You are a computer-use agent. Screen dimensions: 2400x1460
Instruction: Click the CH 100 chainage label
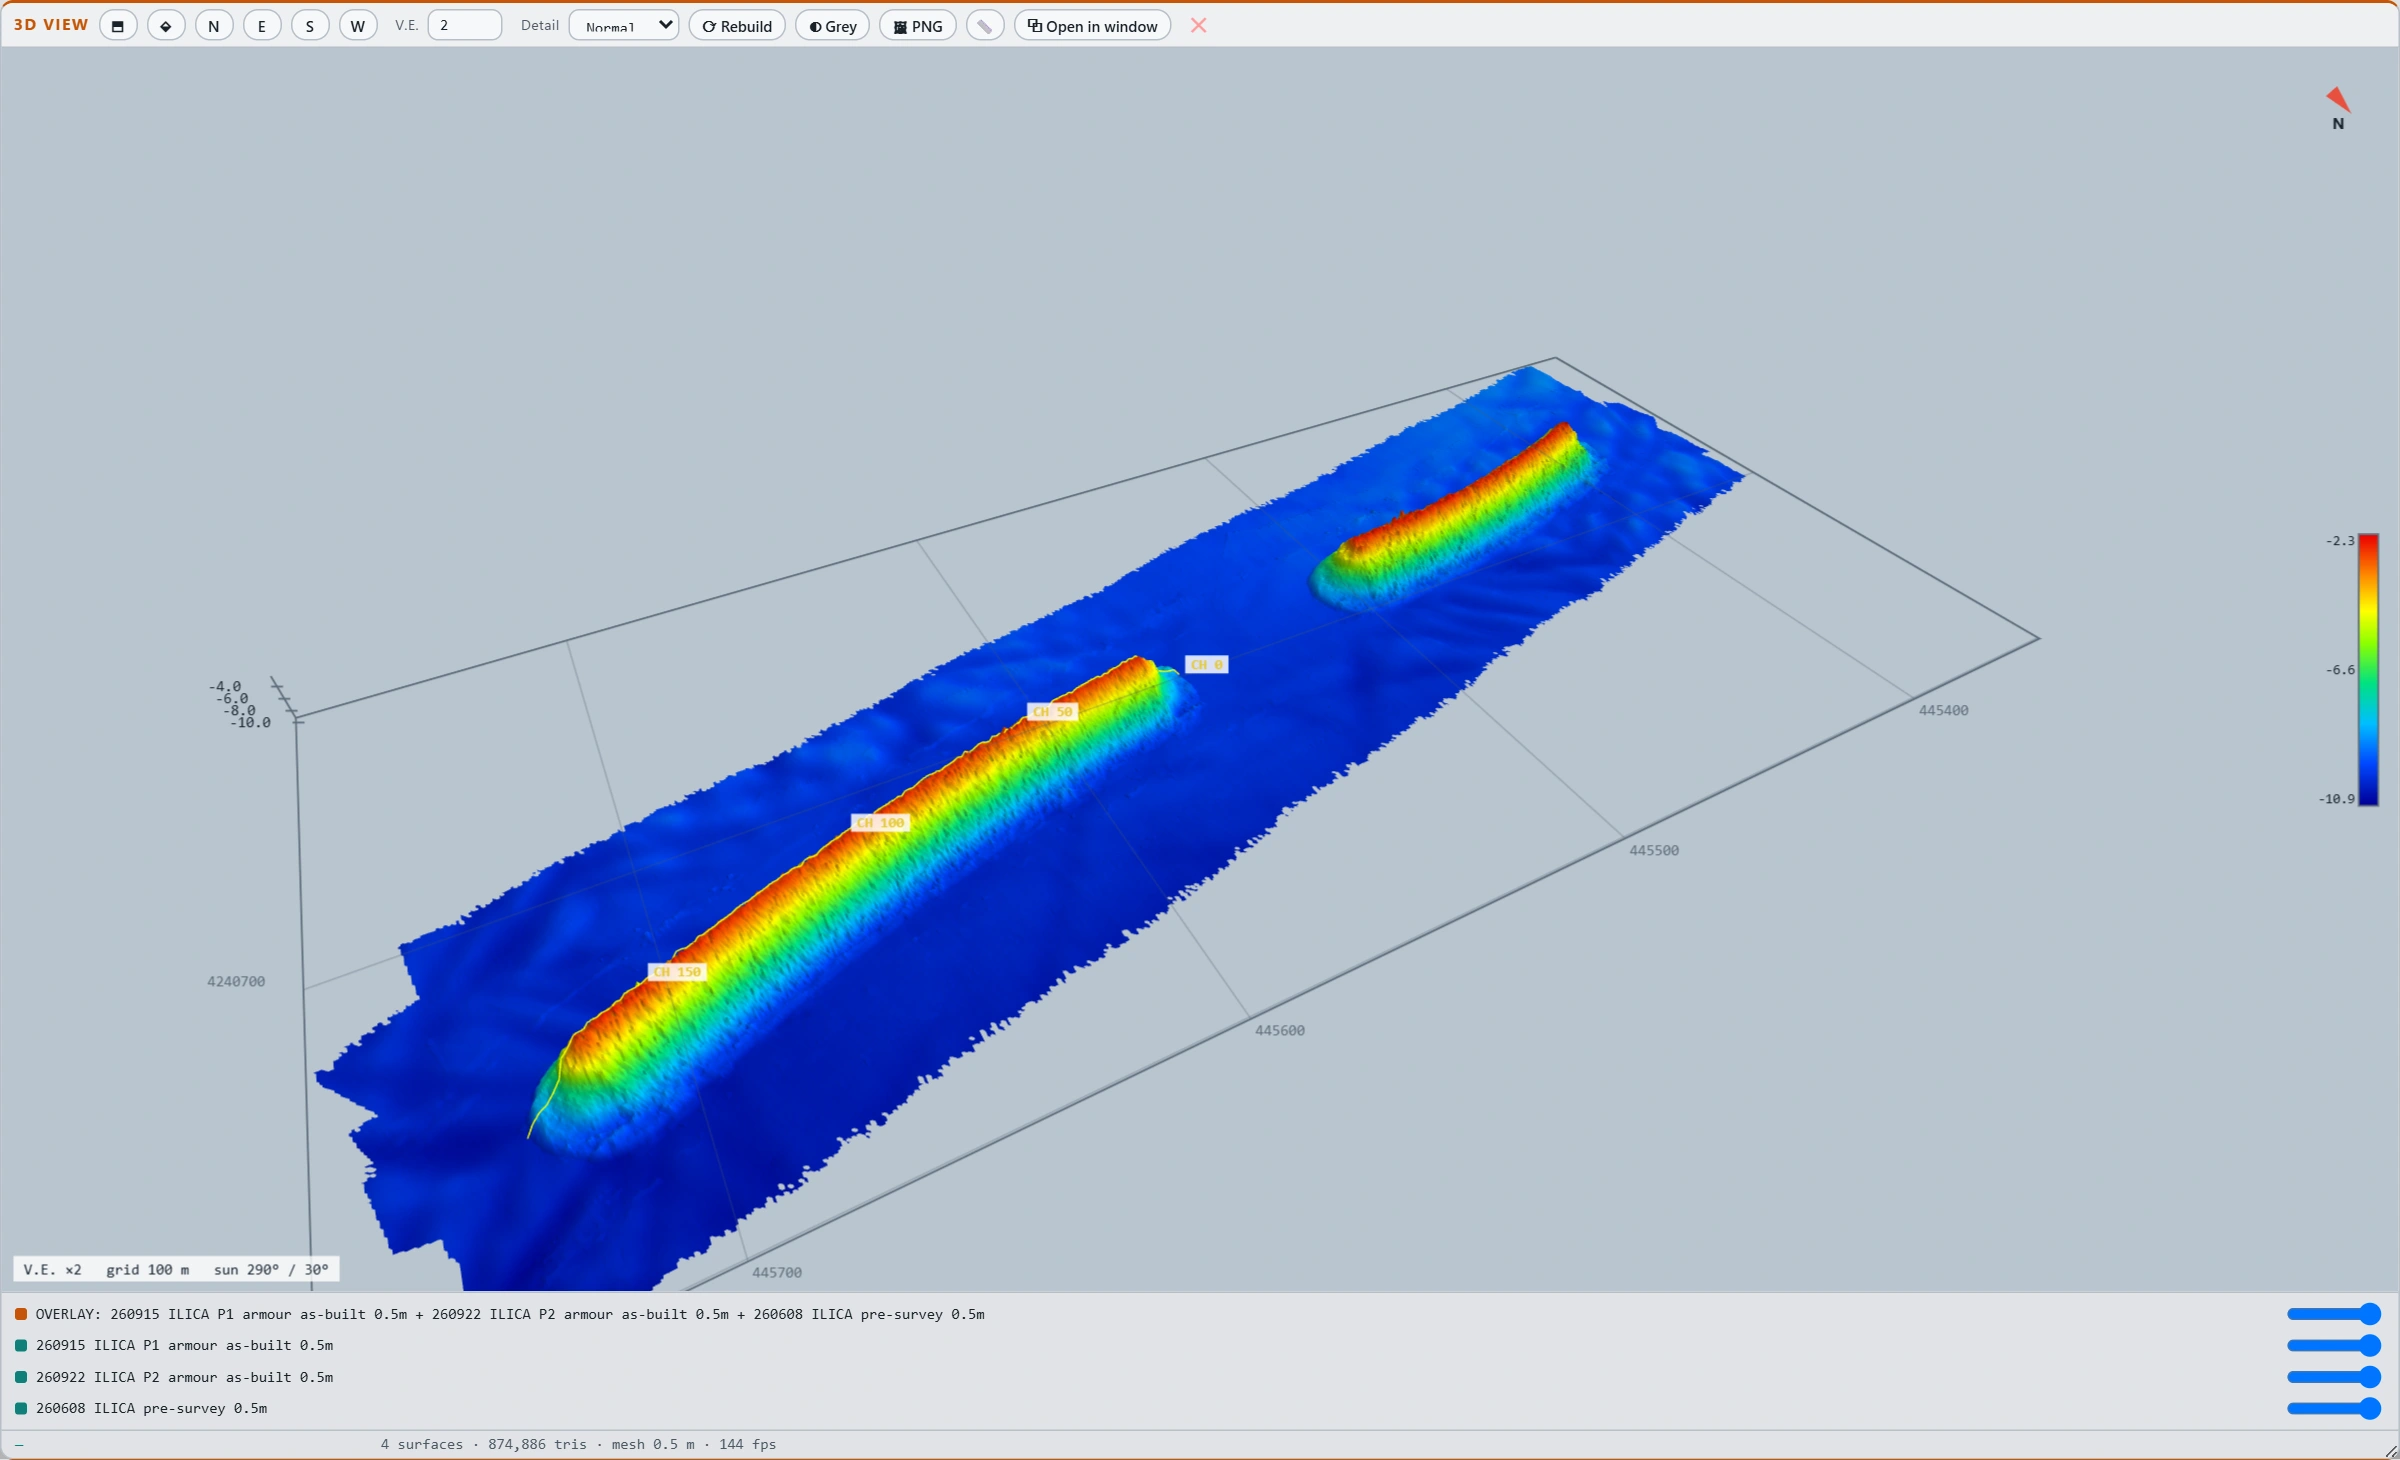click(x=881, y=823)
